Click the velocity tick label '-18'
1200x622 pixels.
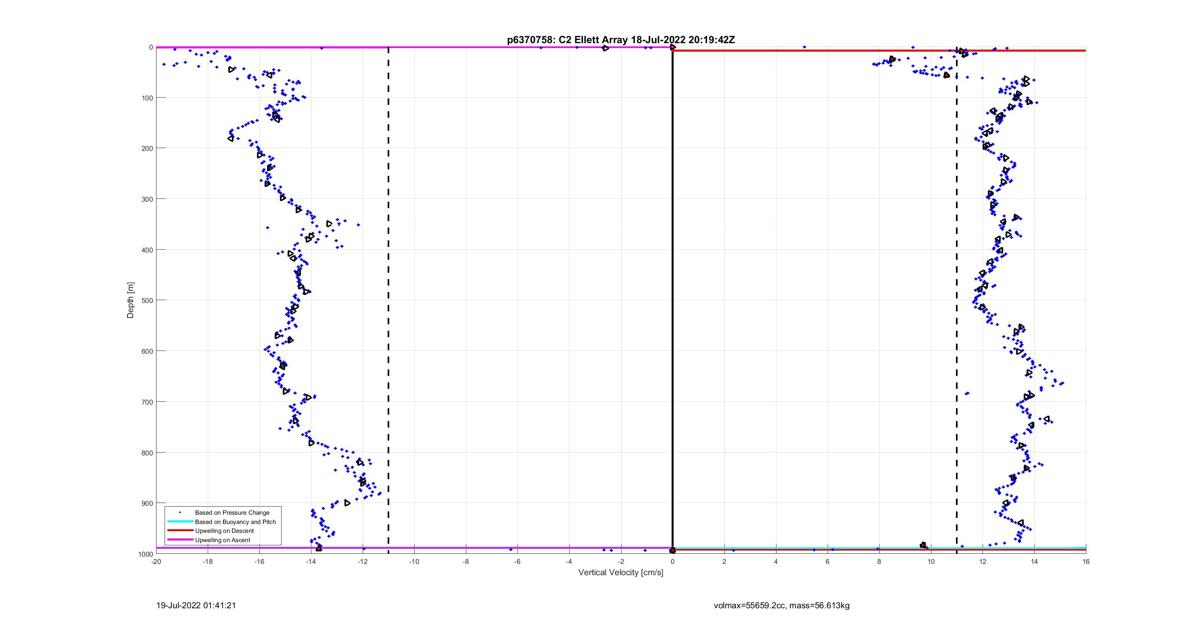[x=208, y=561]
